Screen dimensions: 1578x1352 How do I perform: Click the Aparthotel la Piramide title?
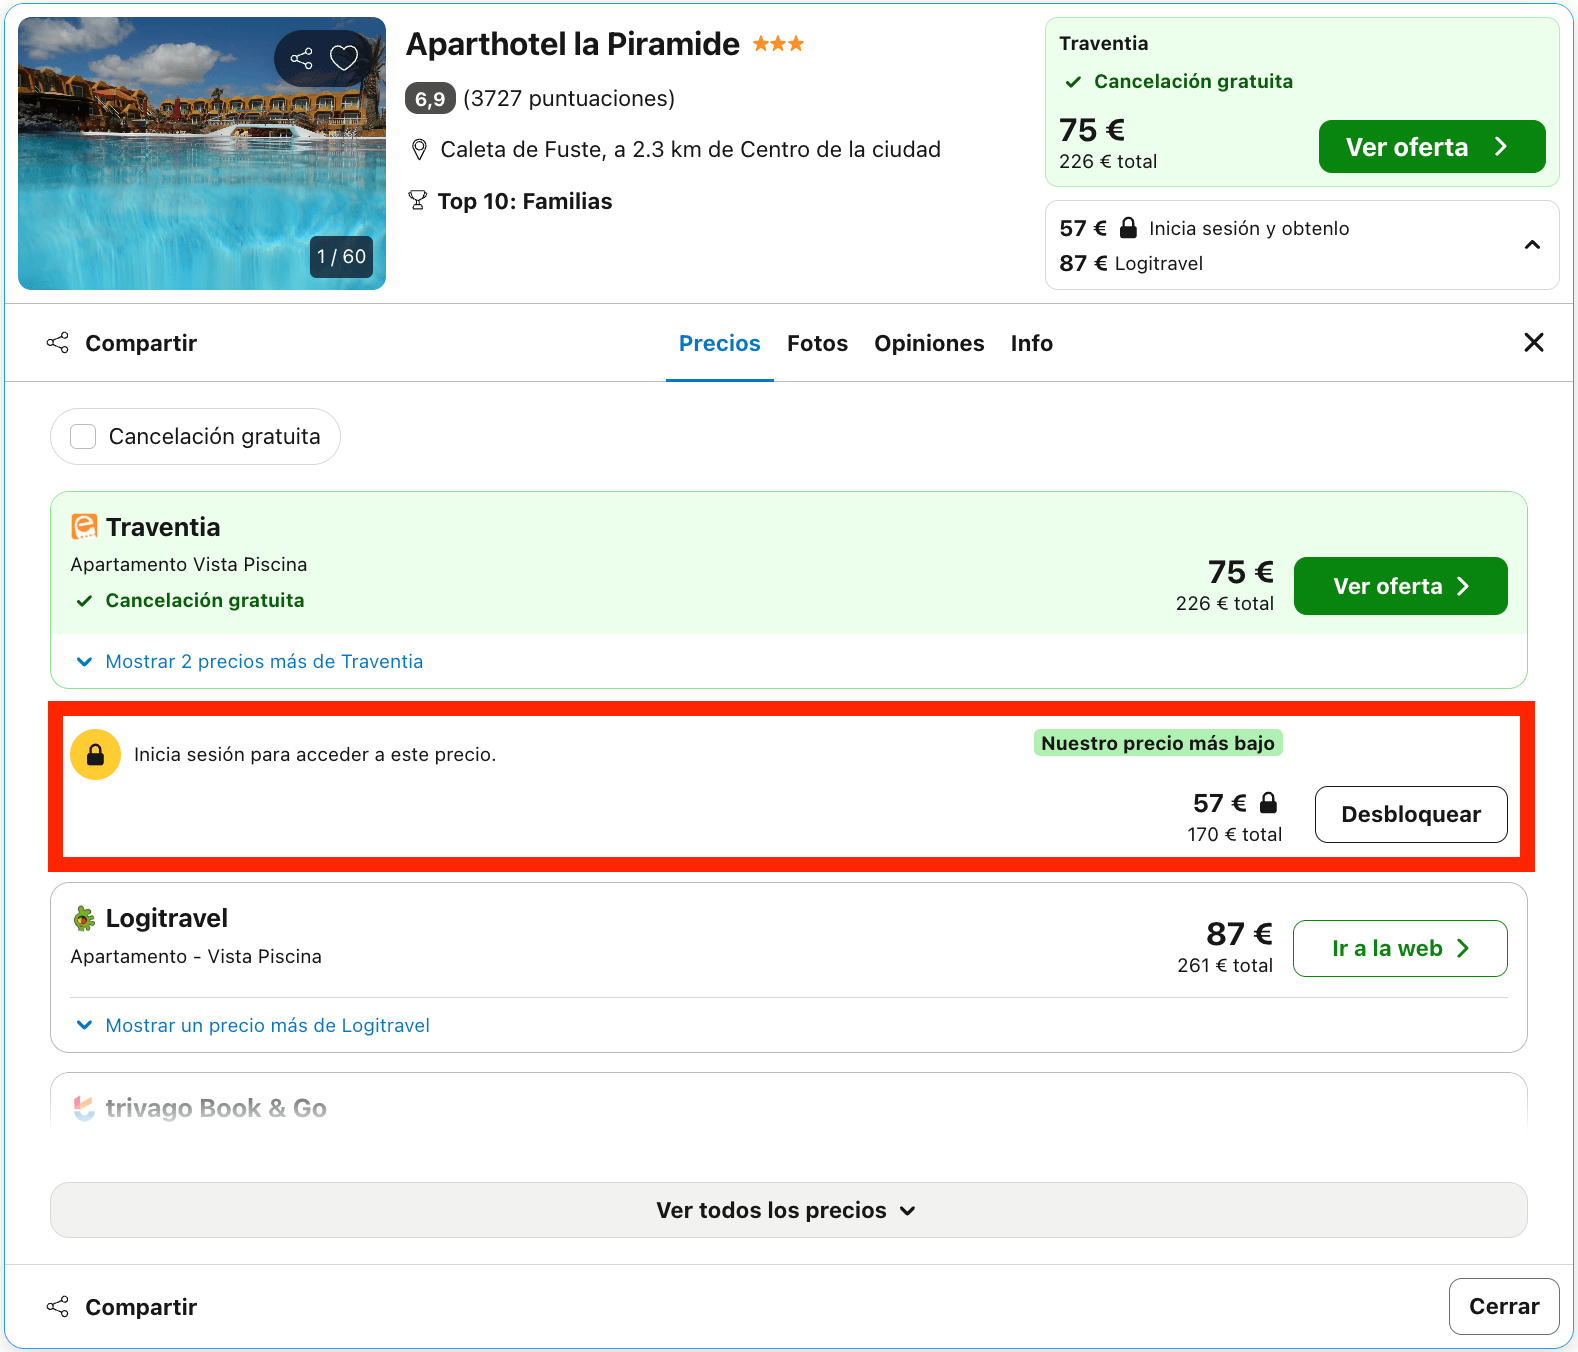[573, 44]
